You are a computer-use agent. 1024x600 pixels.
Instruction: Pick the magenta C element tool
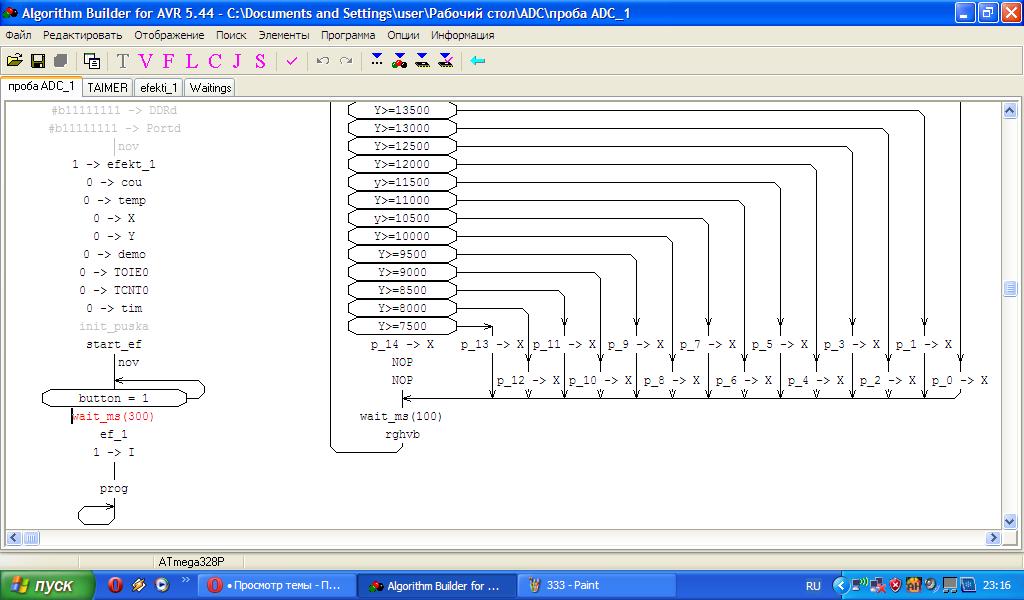(x=214, y=61)
